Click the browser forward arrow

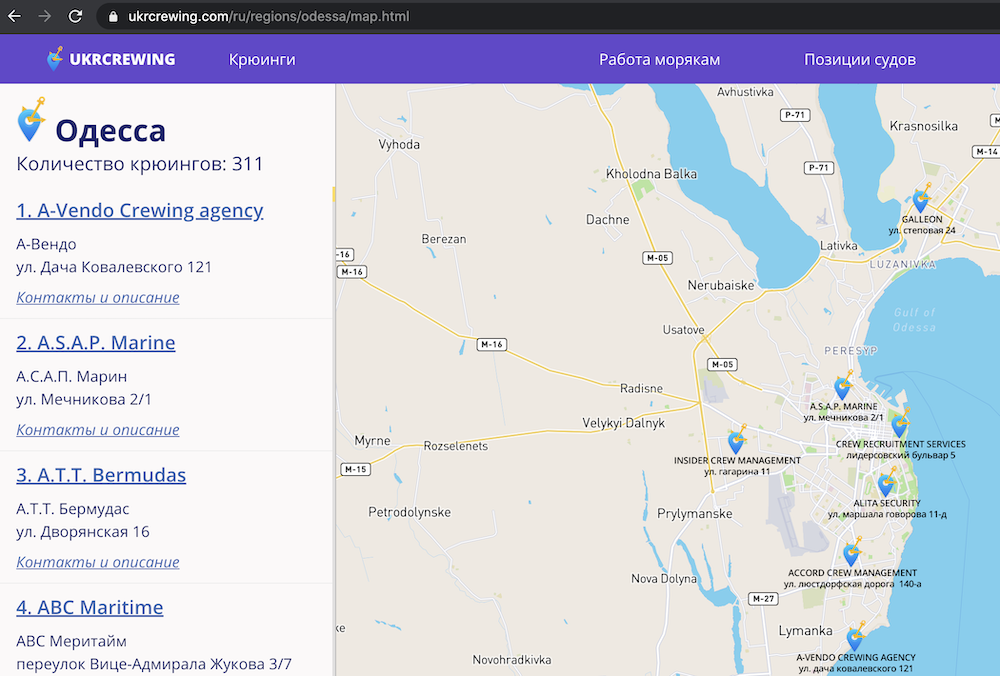pos(45,16)
